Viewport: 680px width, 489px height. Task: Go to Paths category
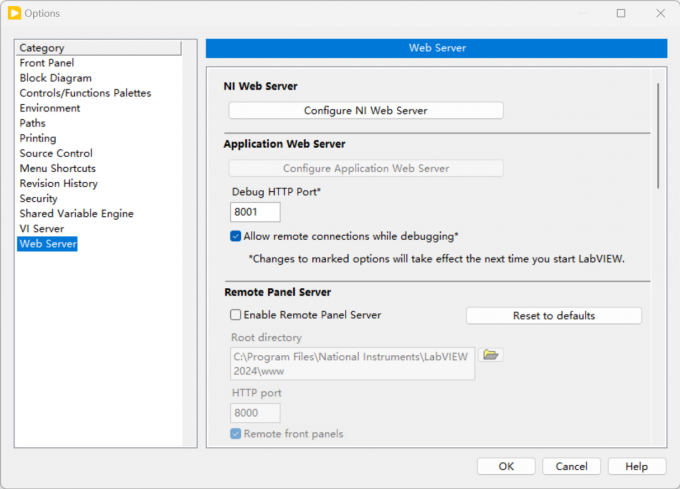(x=33, y=123)
